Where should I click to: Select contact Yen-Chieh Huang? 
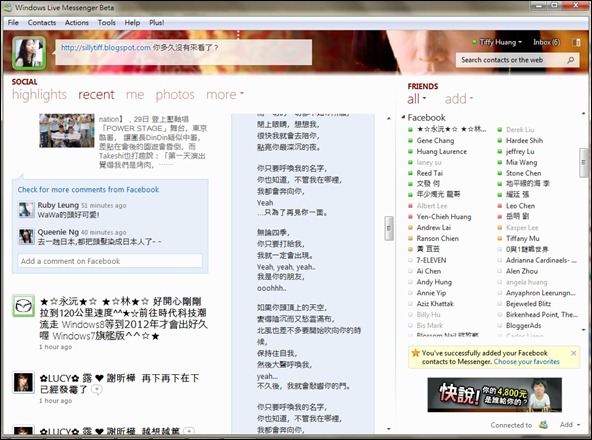[444, 217]
